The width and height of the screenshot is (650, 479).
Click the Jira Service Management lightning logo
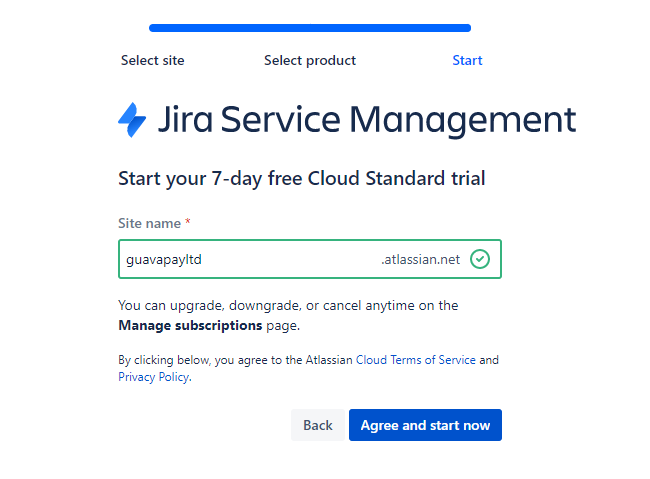[132, 119]
